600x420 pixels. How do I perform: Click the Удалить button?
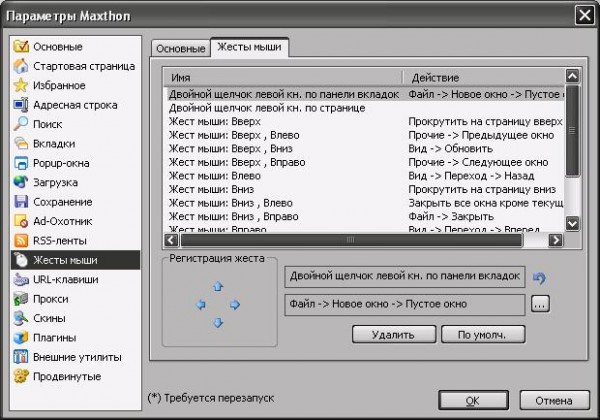(x=394, y=335)
